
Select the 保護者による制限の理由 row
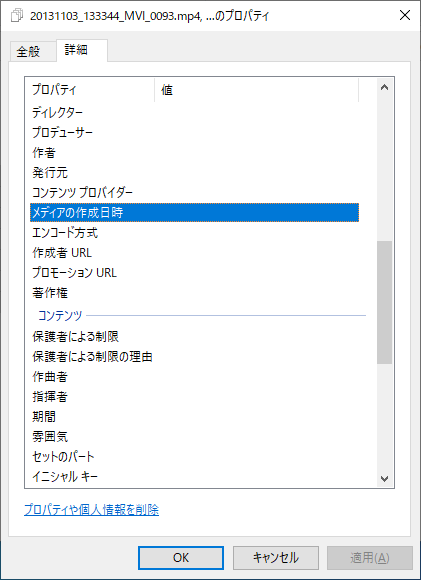click(x=194, y=357)
